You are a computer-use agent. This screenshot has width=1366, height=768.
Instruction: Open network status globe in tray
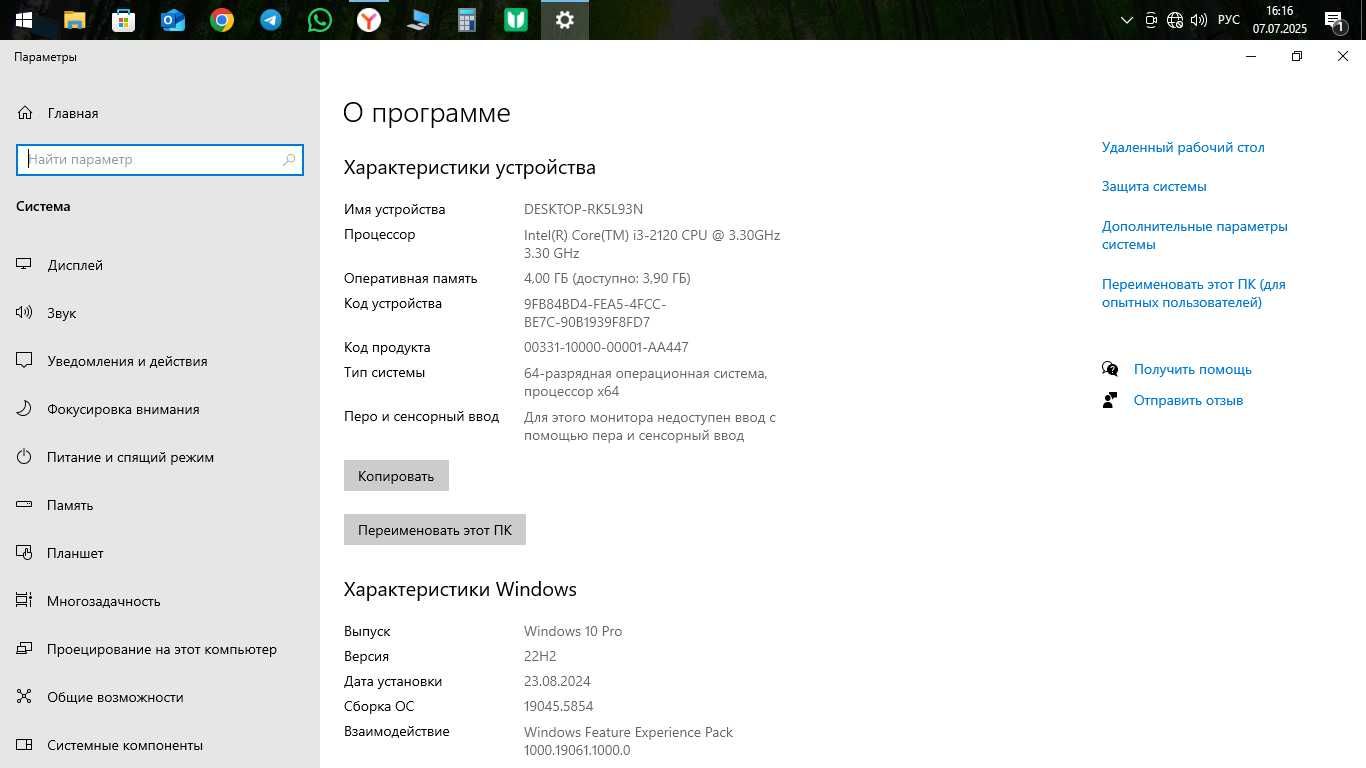tap(1175, 20)
